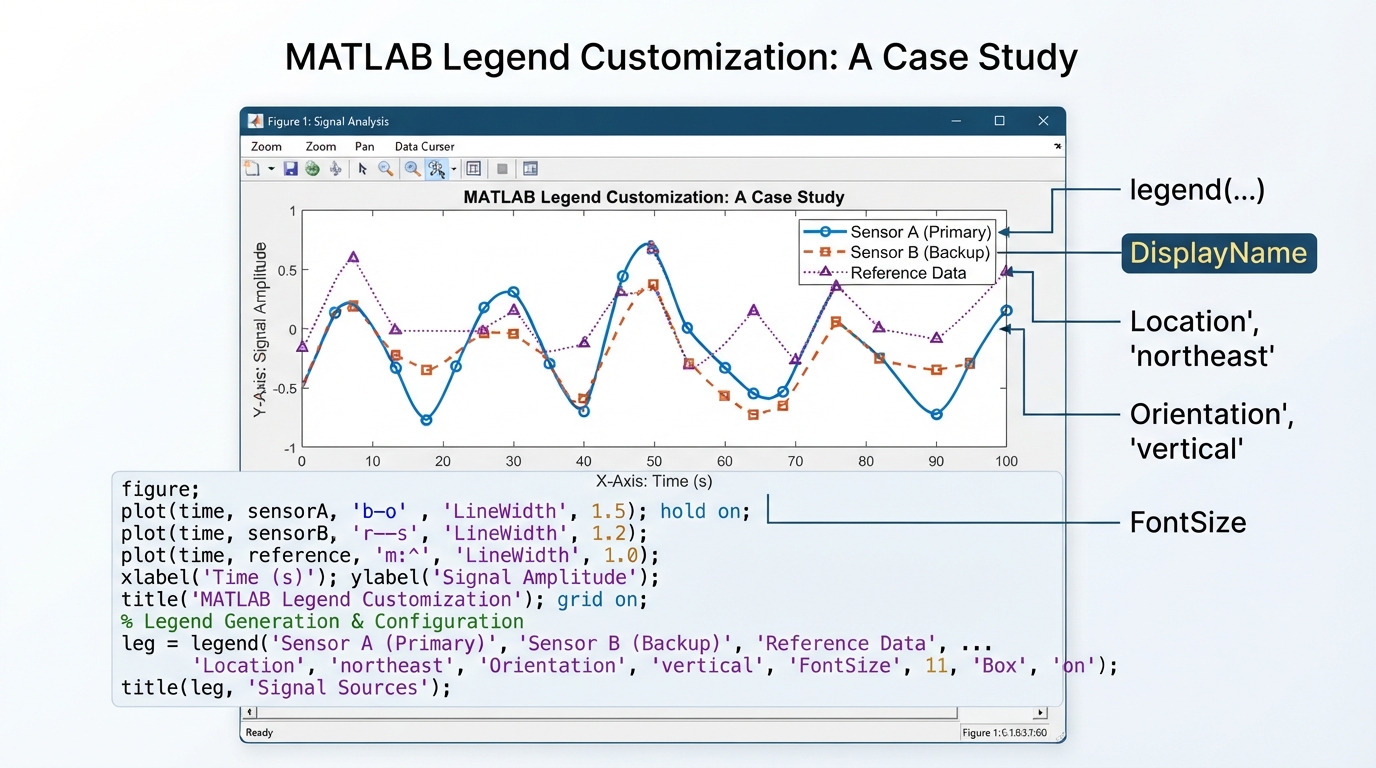Image resolution: width=1376 pixels, height=768 pixels.
Task: Click the 'X-Axis: Time (s)' axis label
Action: [654, 481]
